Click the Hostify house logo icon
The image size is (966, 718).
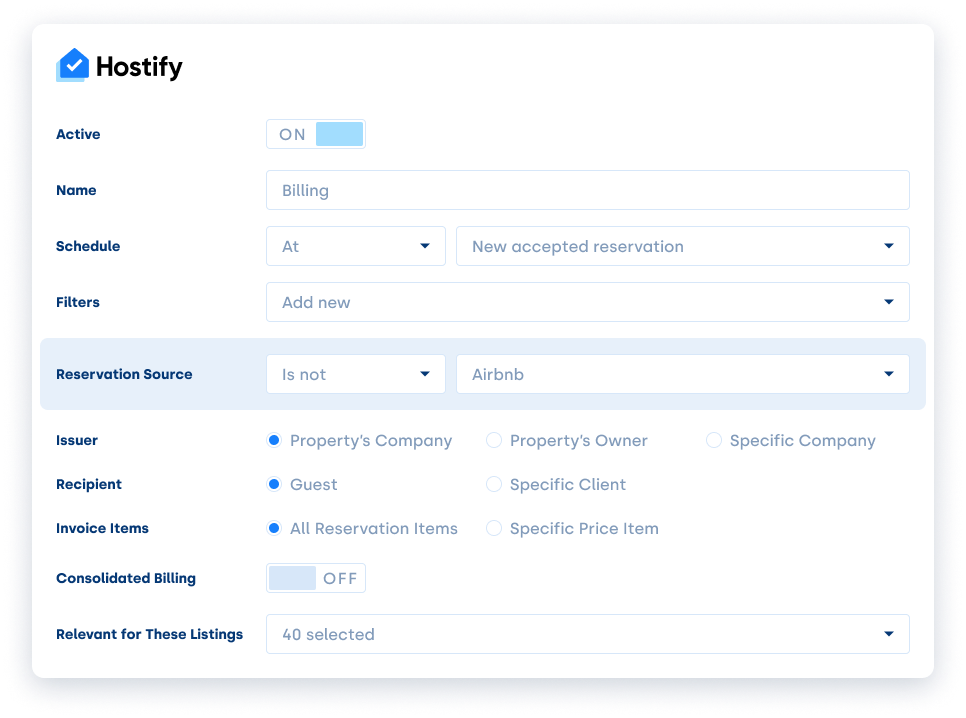click(73, 65)
